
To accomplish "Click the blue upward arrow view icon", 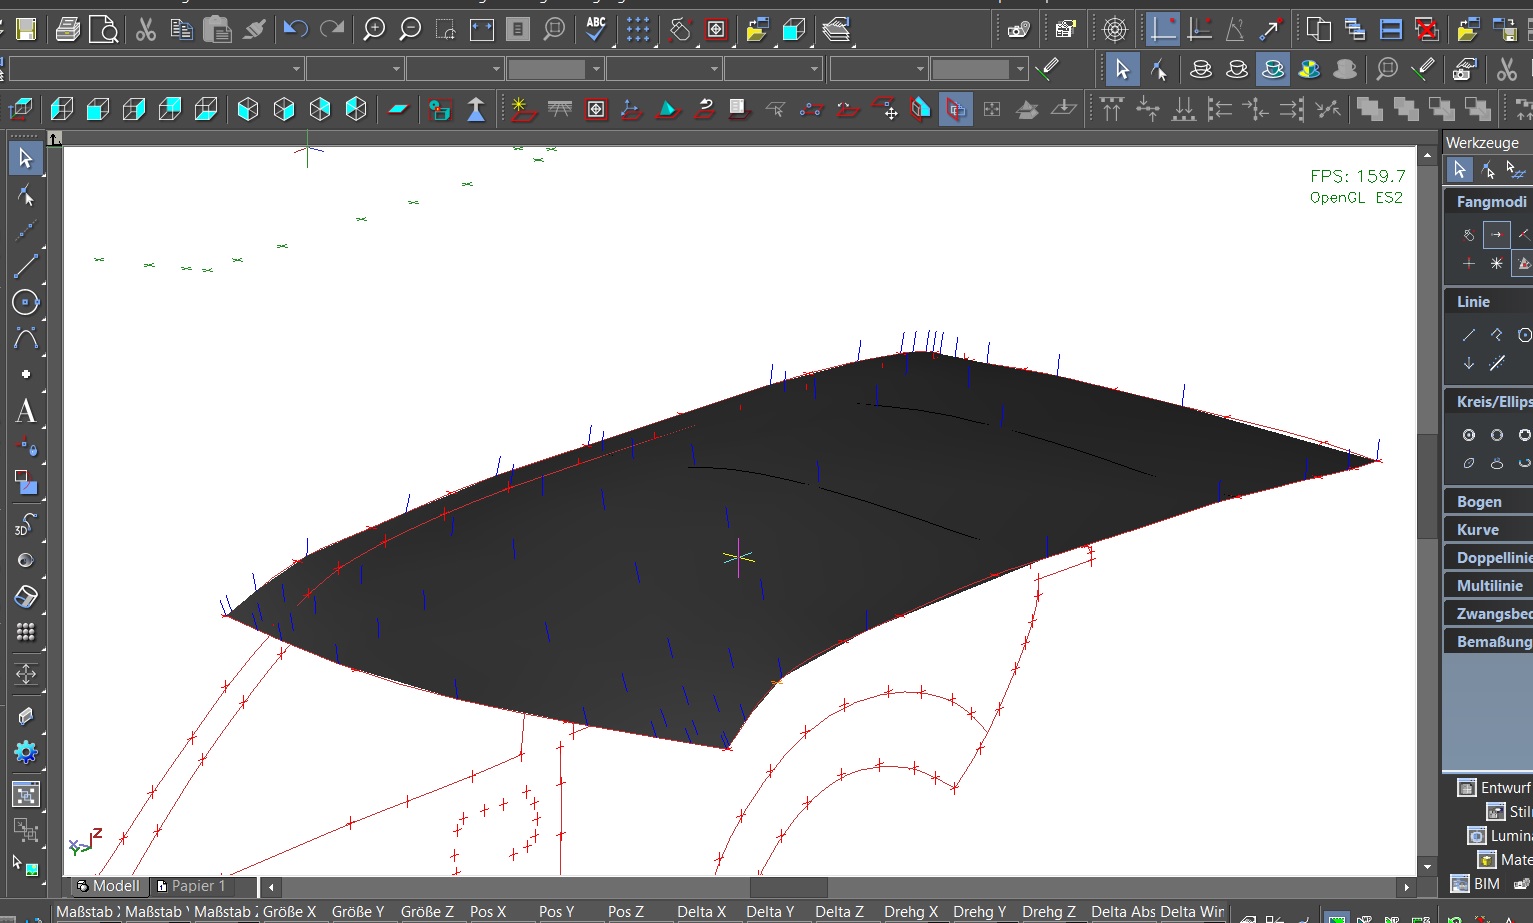I will click(x=476, y=109).
